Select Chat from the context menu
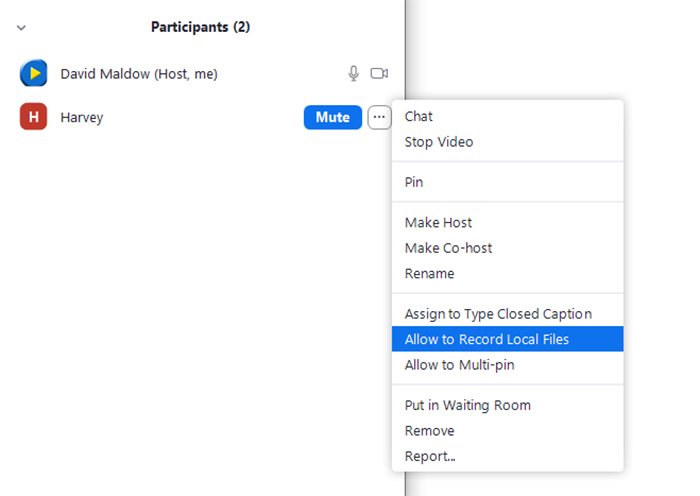This screenshot has width=700, height=496. (419, 116)
